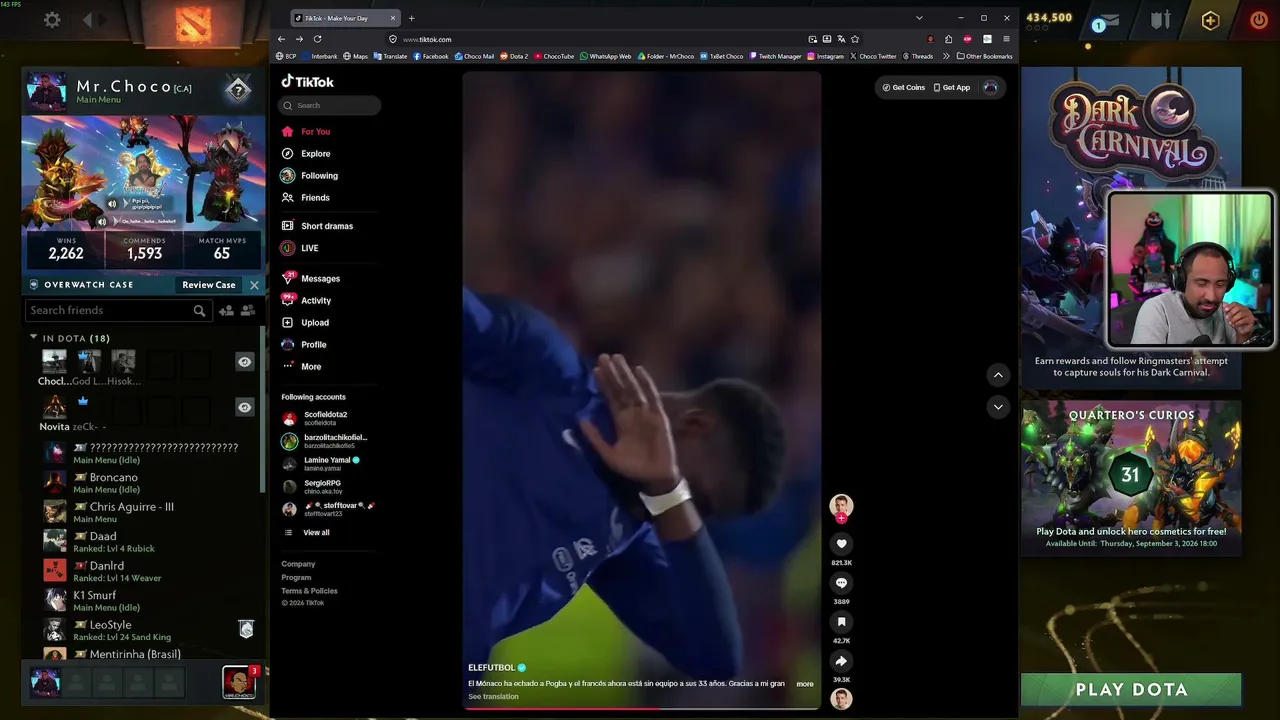The image size is (1280, 720).
Task: Open a new browser tab
Action: [411, 18]
